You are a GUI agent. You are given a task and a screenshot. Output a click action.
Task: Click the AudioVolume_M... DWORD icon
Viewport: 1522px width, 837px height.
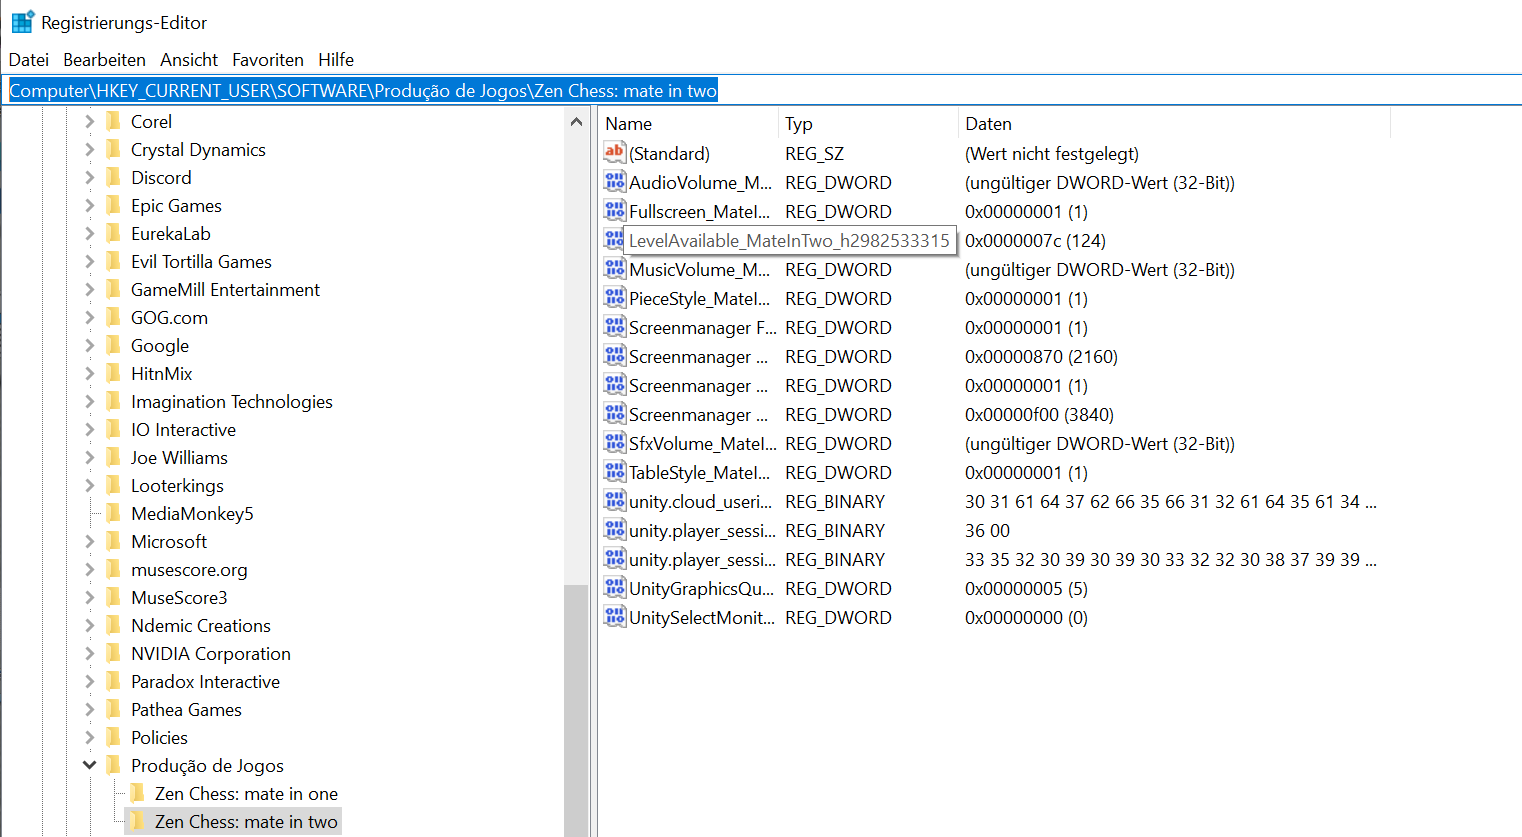[614, 182]
